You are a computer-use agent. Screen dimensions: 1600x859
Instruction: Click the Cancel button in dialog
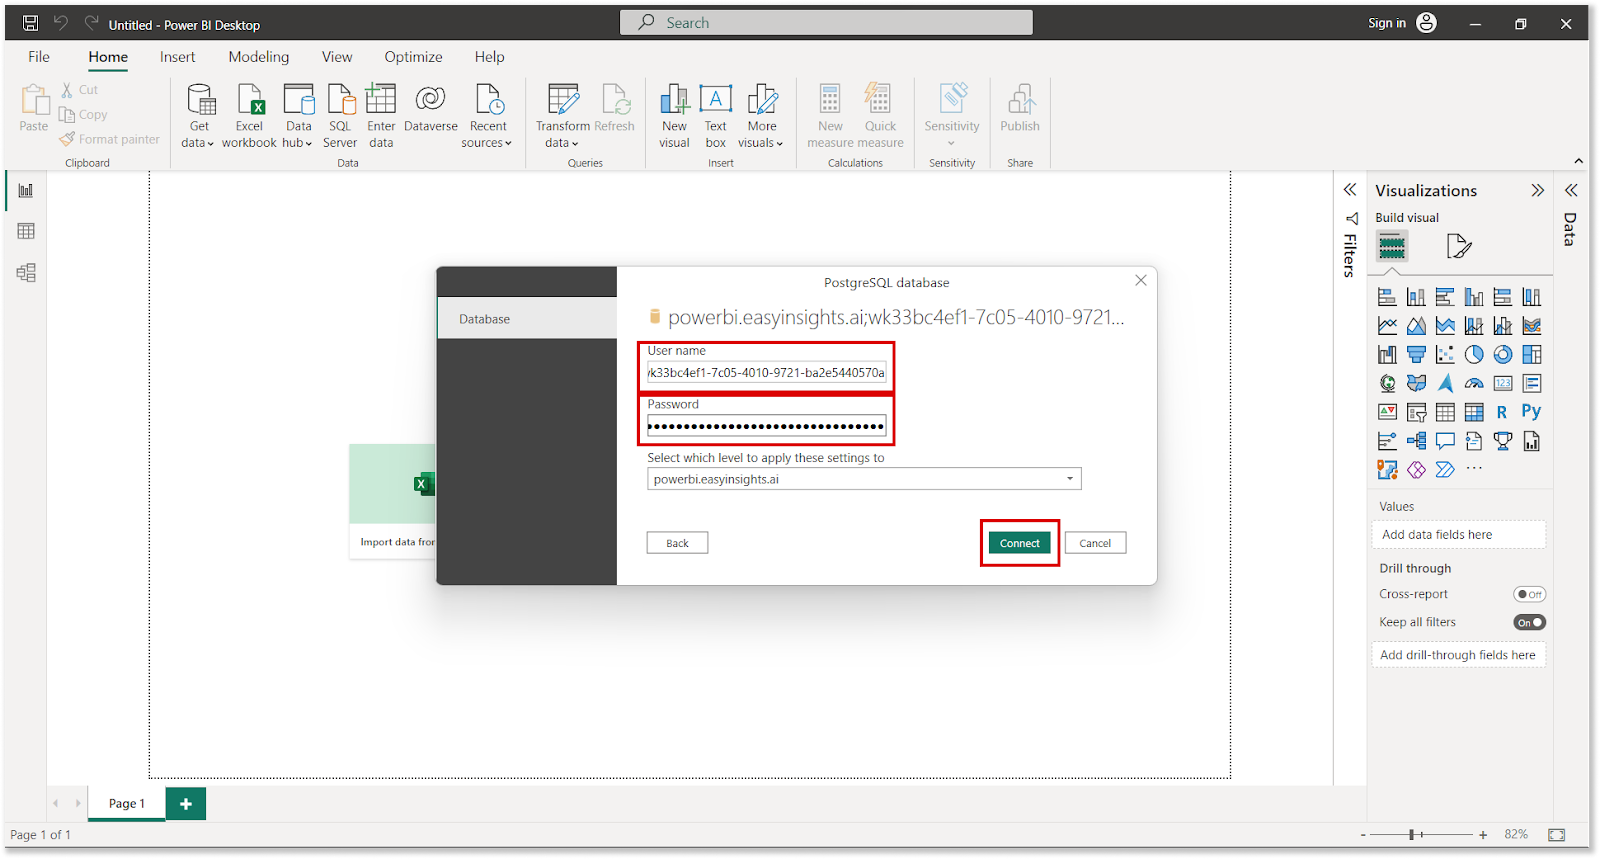click(x=1095, y=543)
